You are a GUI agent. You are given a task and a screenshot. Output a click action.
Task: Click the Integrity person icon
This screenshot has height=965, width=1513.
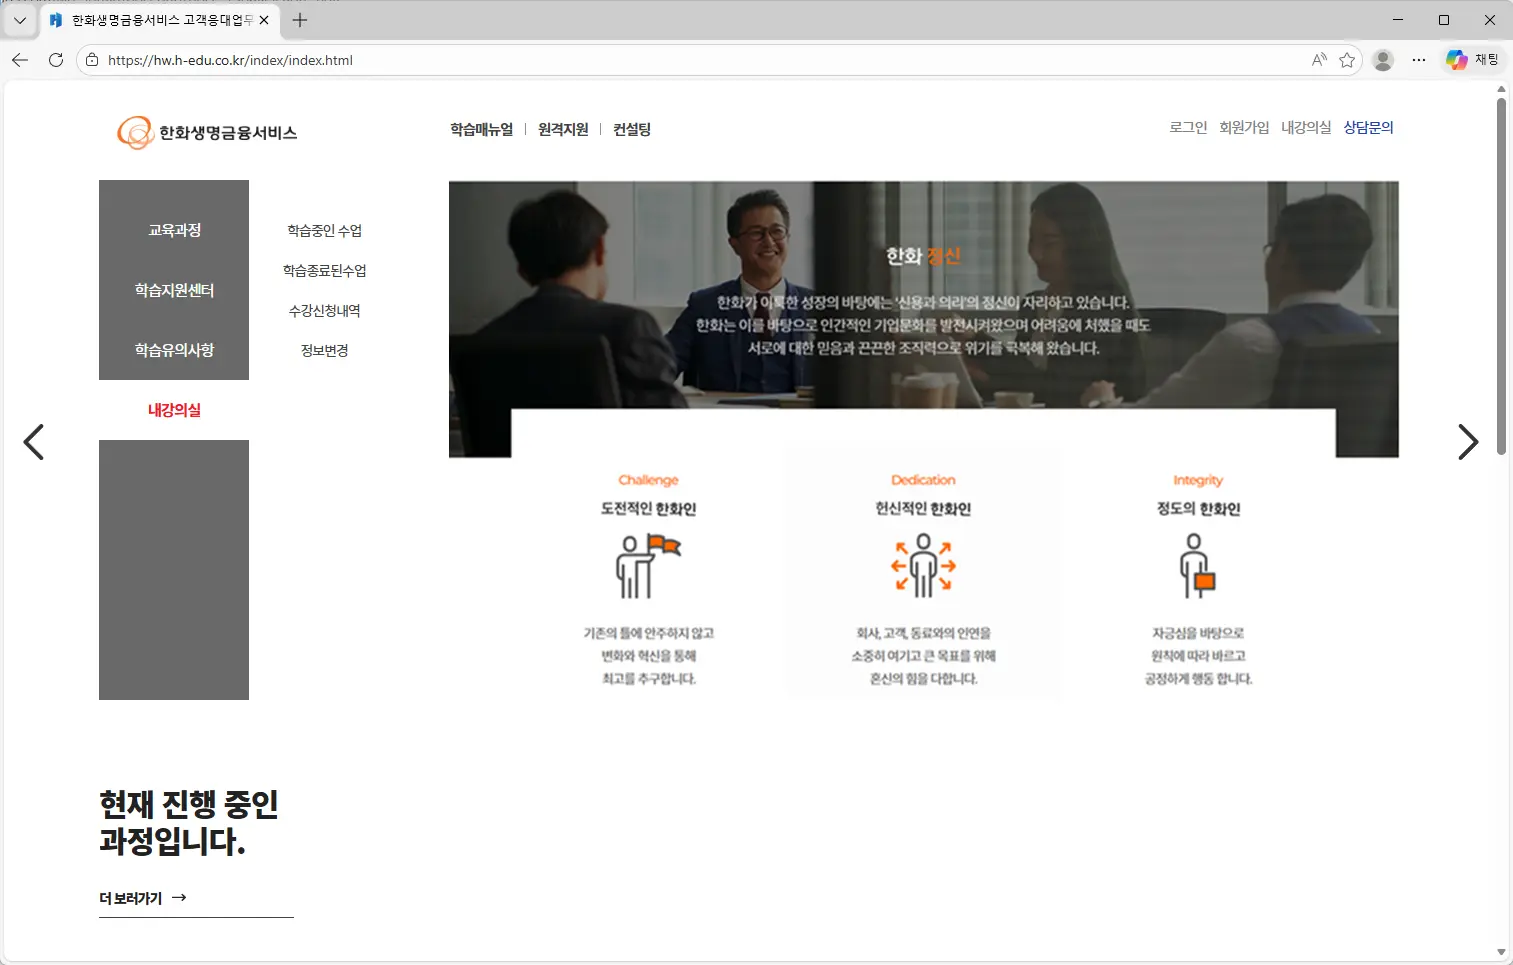point(1197,566)
